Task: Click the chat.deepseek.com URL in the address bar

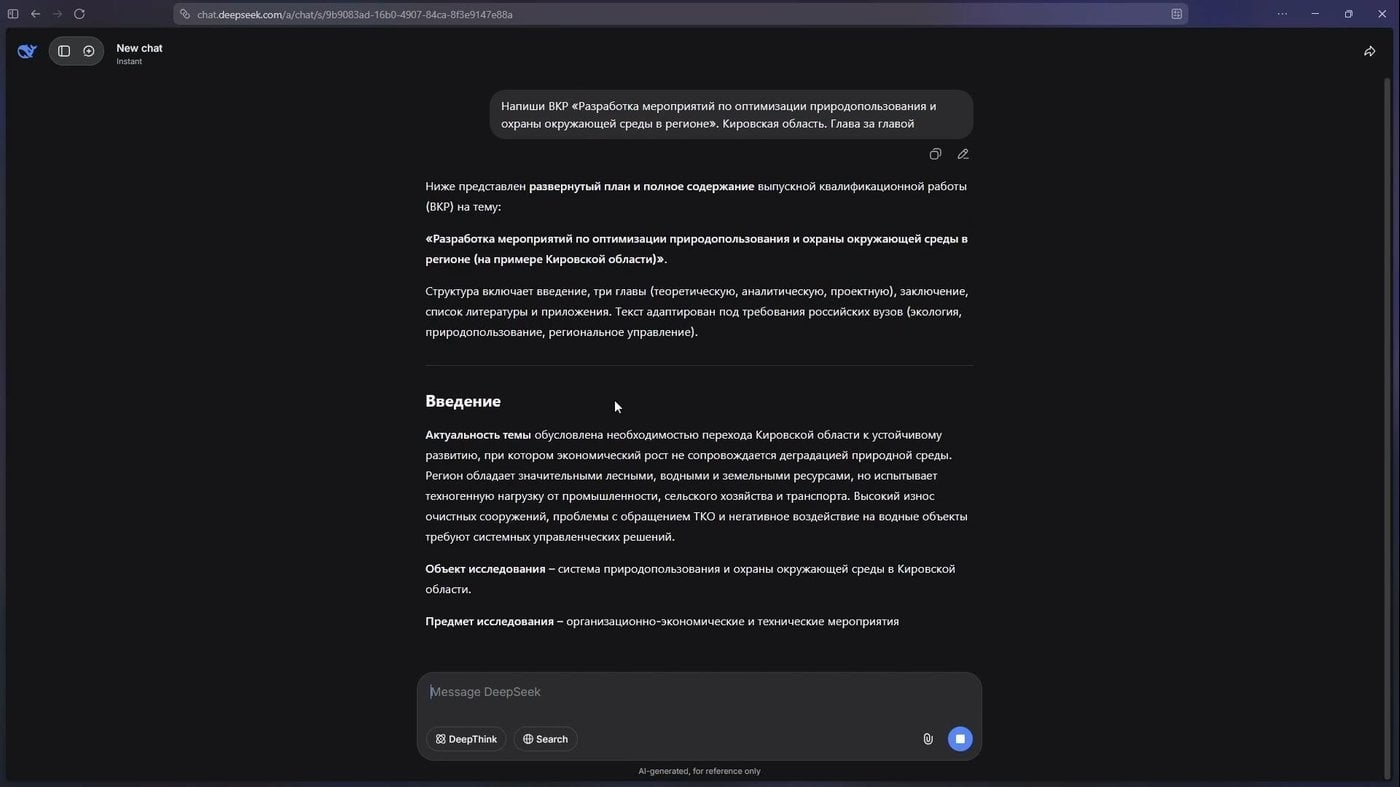Action: coord(355,14)
